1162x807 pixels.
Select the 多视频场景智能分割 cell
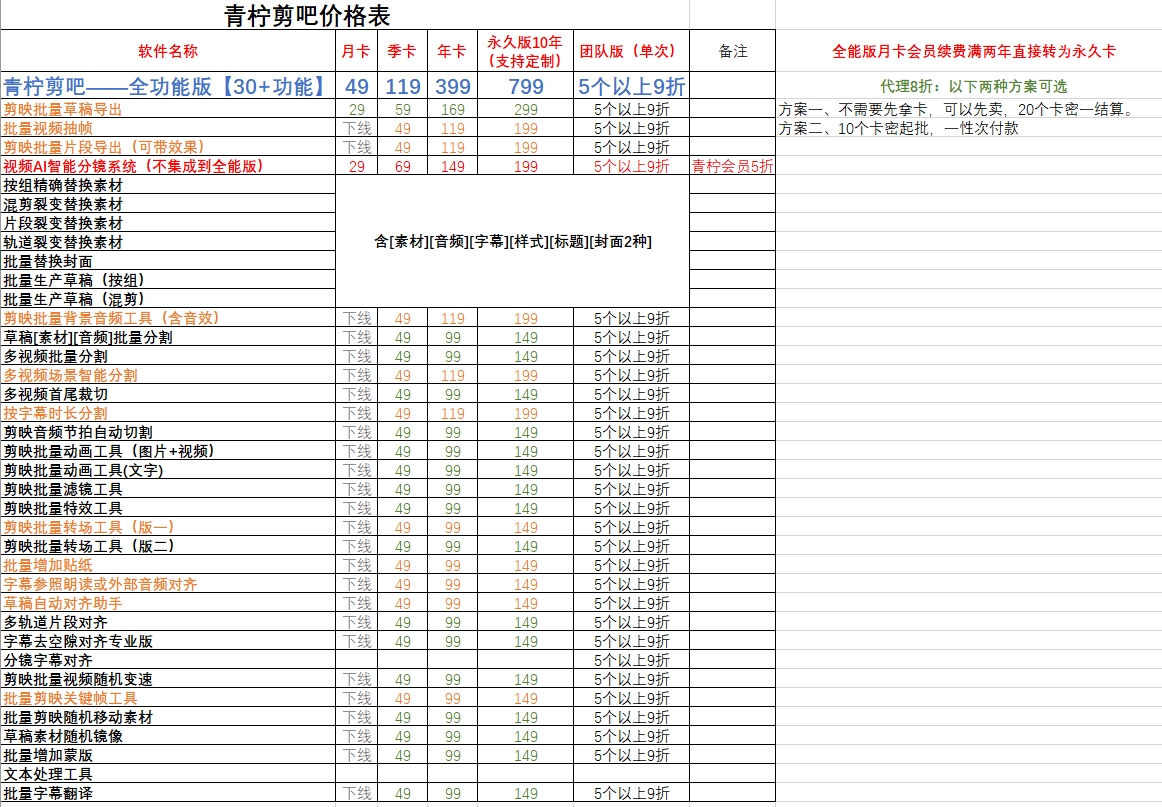click(x=168, y=376)
